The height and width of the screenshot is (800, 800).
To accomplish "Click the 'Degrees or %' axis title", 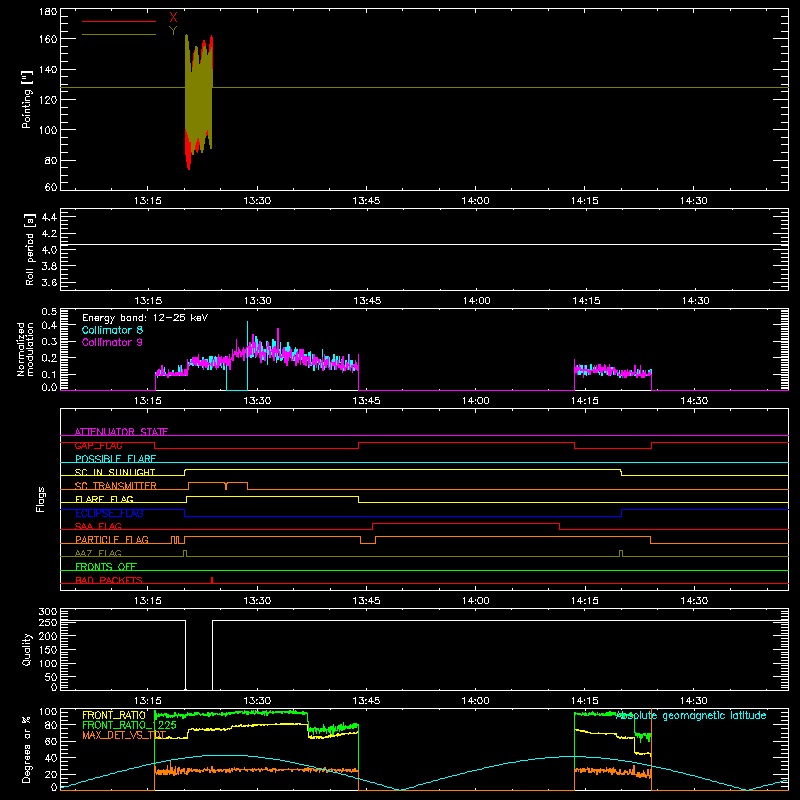I will click(x=27, y=749).
